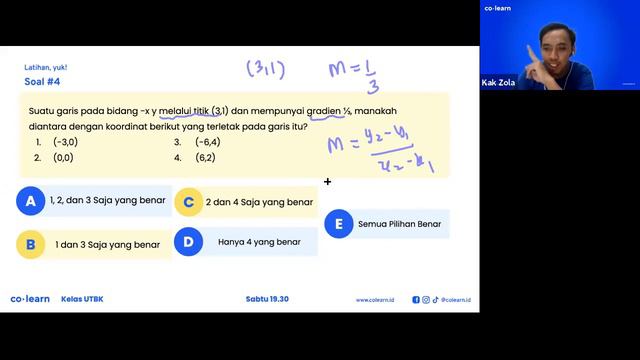Screen dimensions: 640x360
Task: Select answer circle D
Action: pos(189,242)
